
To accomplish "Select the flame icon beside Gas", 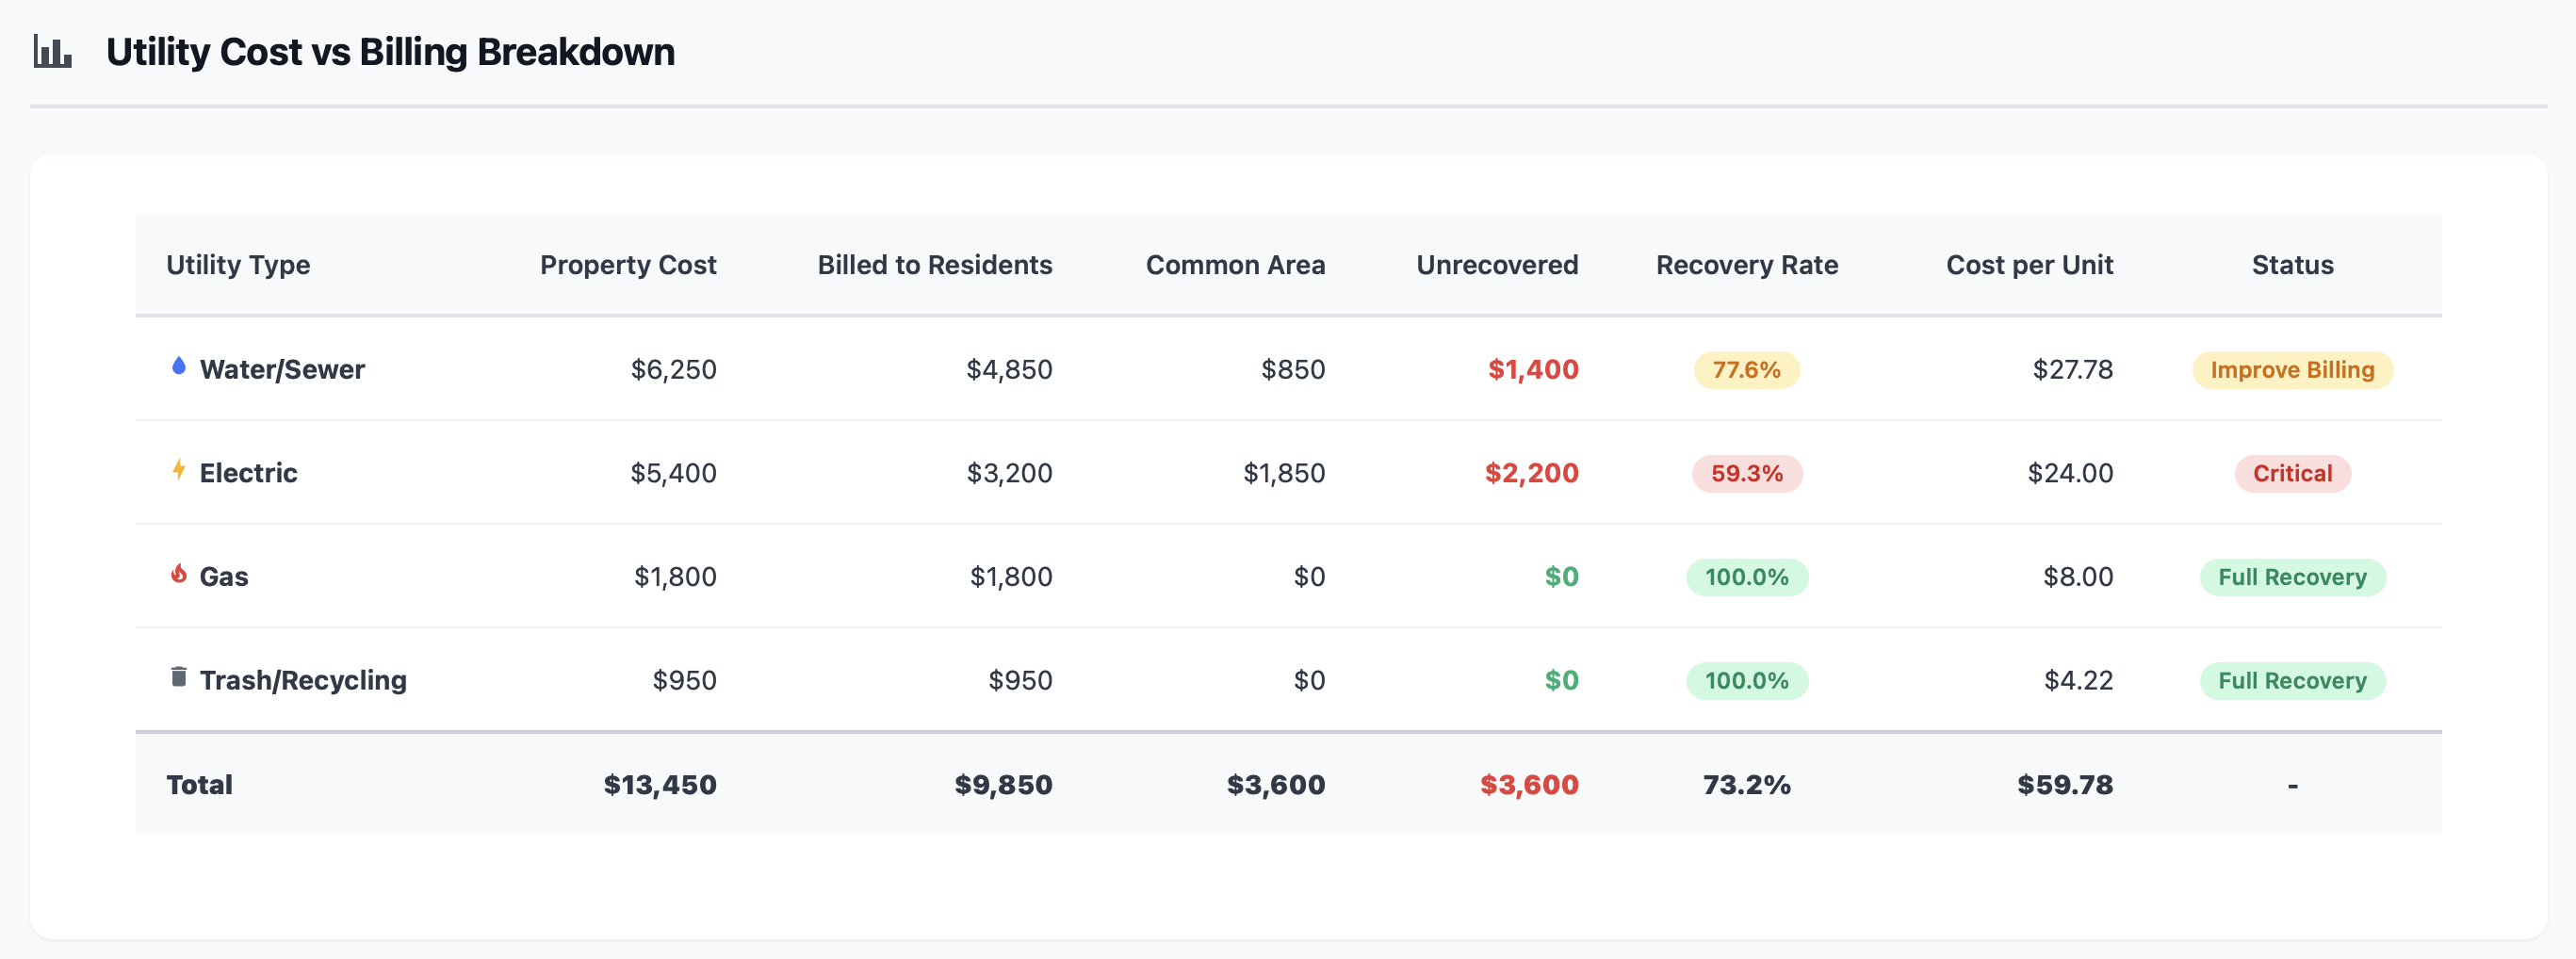I will [x=178, y=575].
